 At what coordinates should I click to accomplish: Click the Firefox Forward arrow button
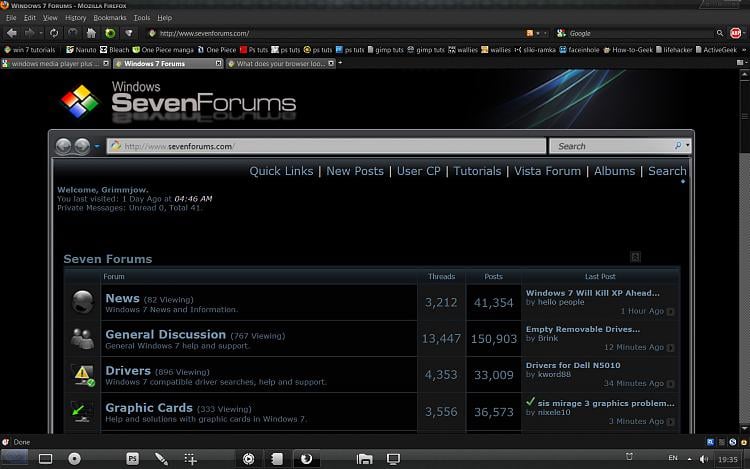click(30, 33)
